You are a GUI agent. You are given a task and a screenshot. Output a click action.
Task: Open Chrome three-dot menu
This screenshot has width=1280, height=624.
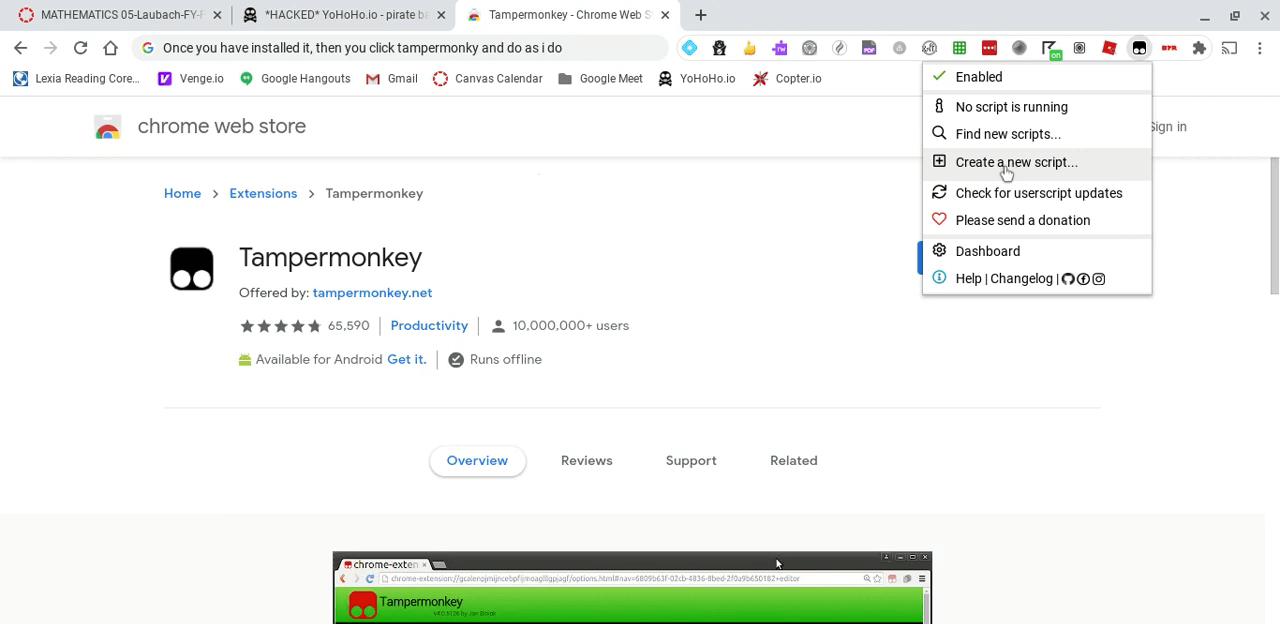coord(1260,48)
